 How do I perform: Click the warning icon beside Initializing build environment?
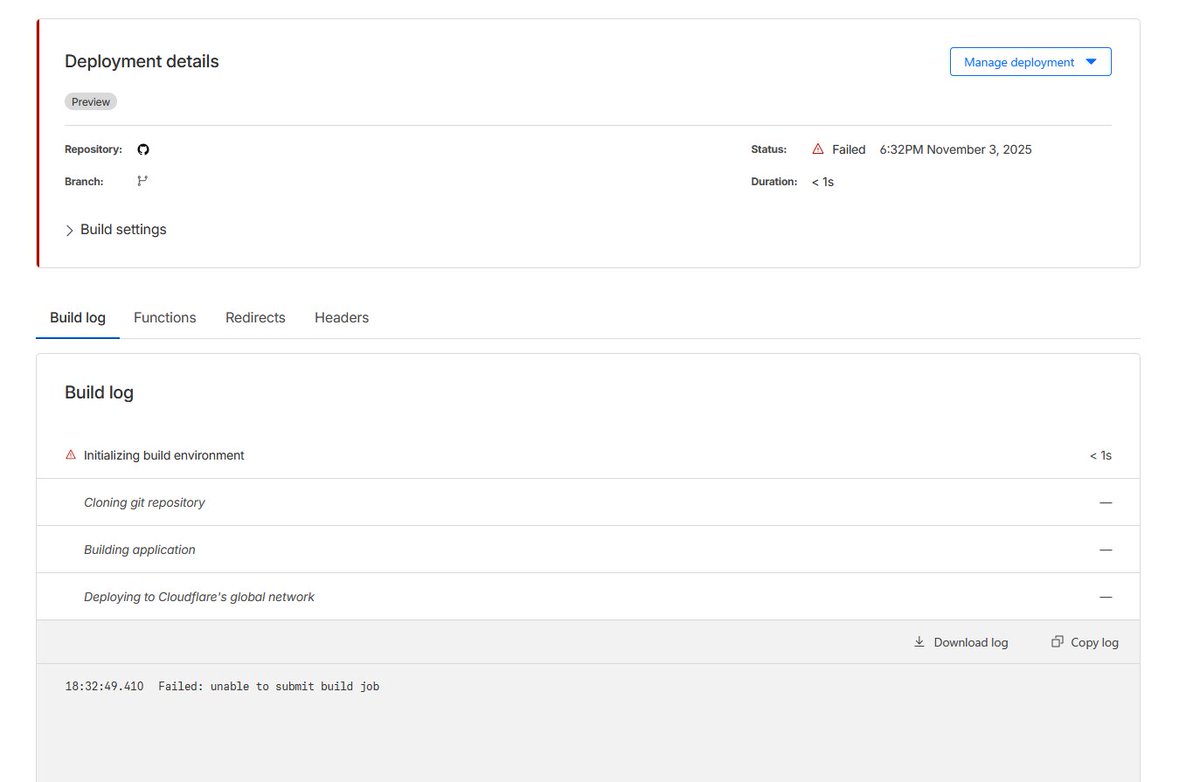coord(71,455)
